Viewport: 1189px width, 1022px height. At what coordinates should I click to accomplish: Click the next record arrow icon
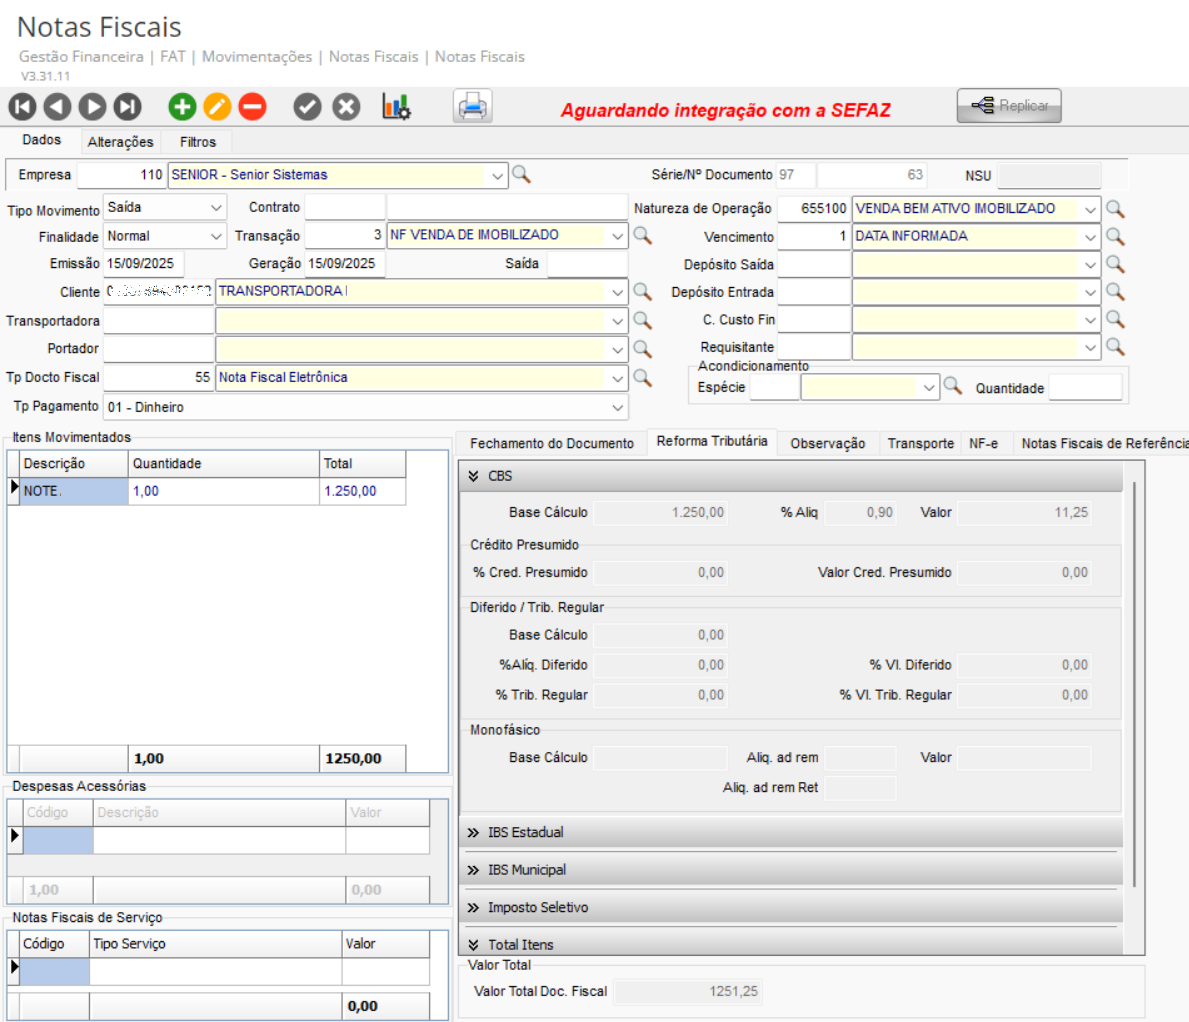[x=92, y=106]
